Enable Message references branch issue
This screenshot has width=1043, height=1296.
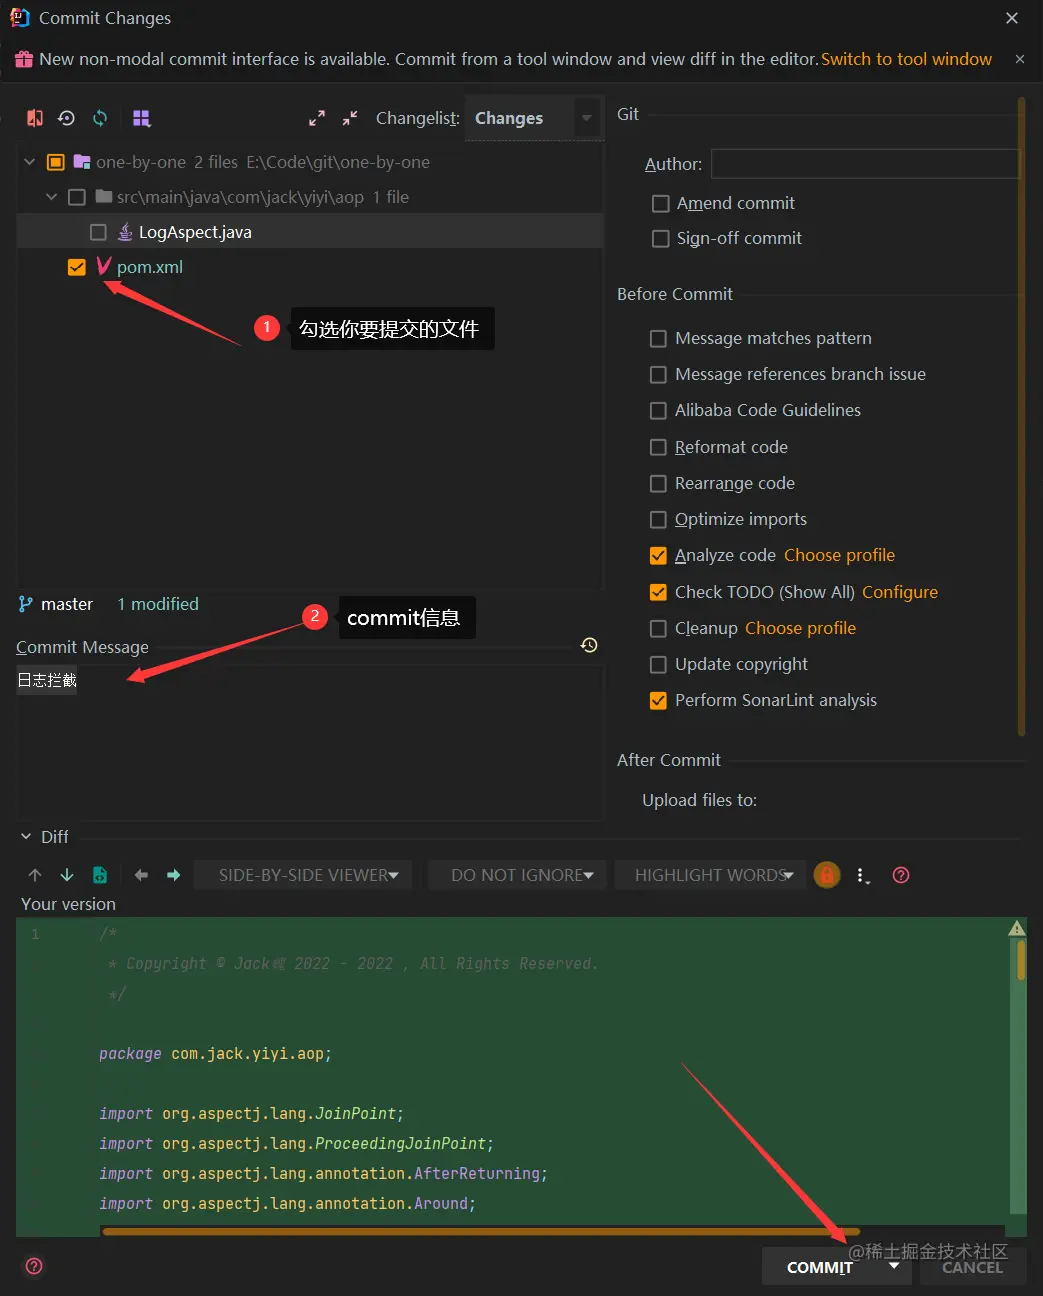pyautogui.click(x=658, y=374)
